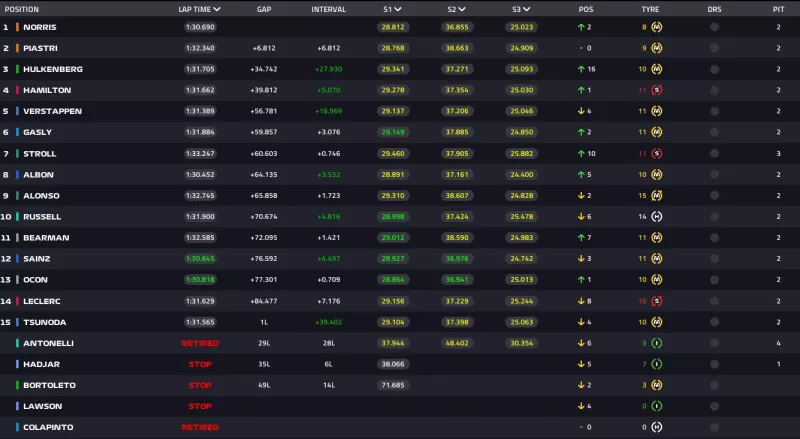Click Hadjar's intermediate tyre icon

coord(657,364)
